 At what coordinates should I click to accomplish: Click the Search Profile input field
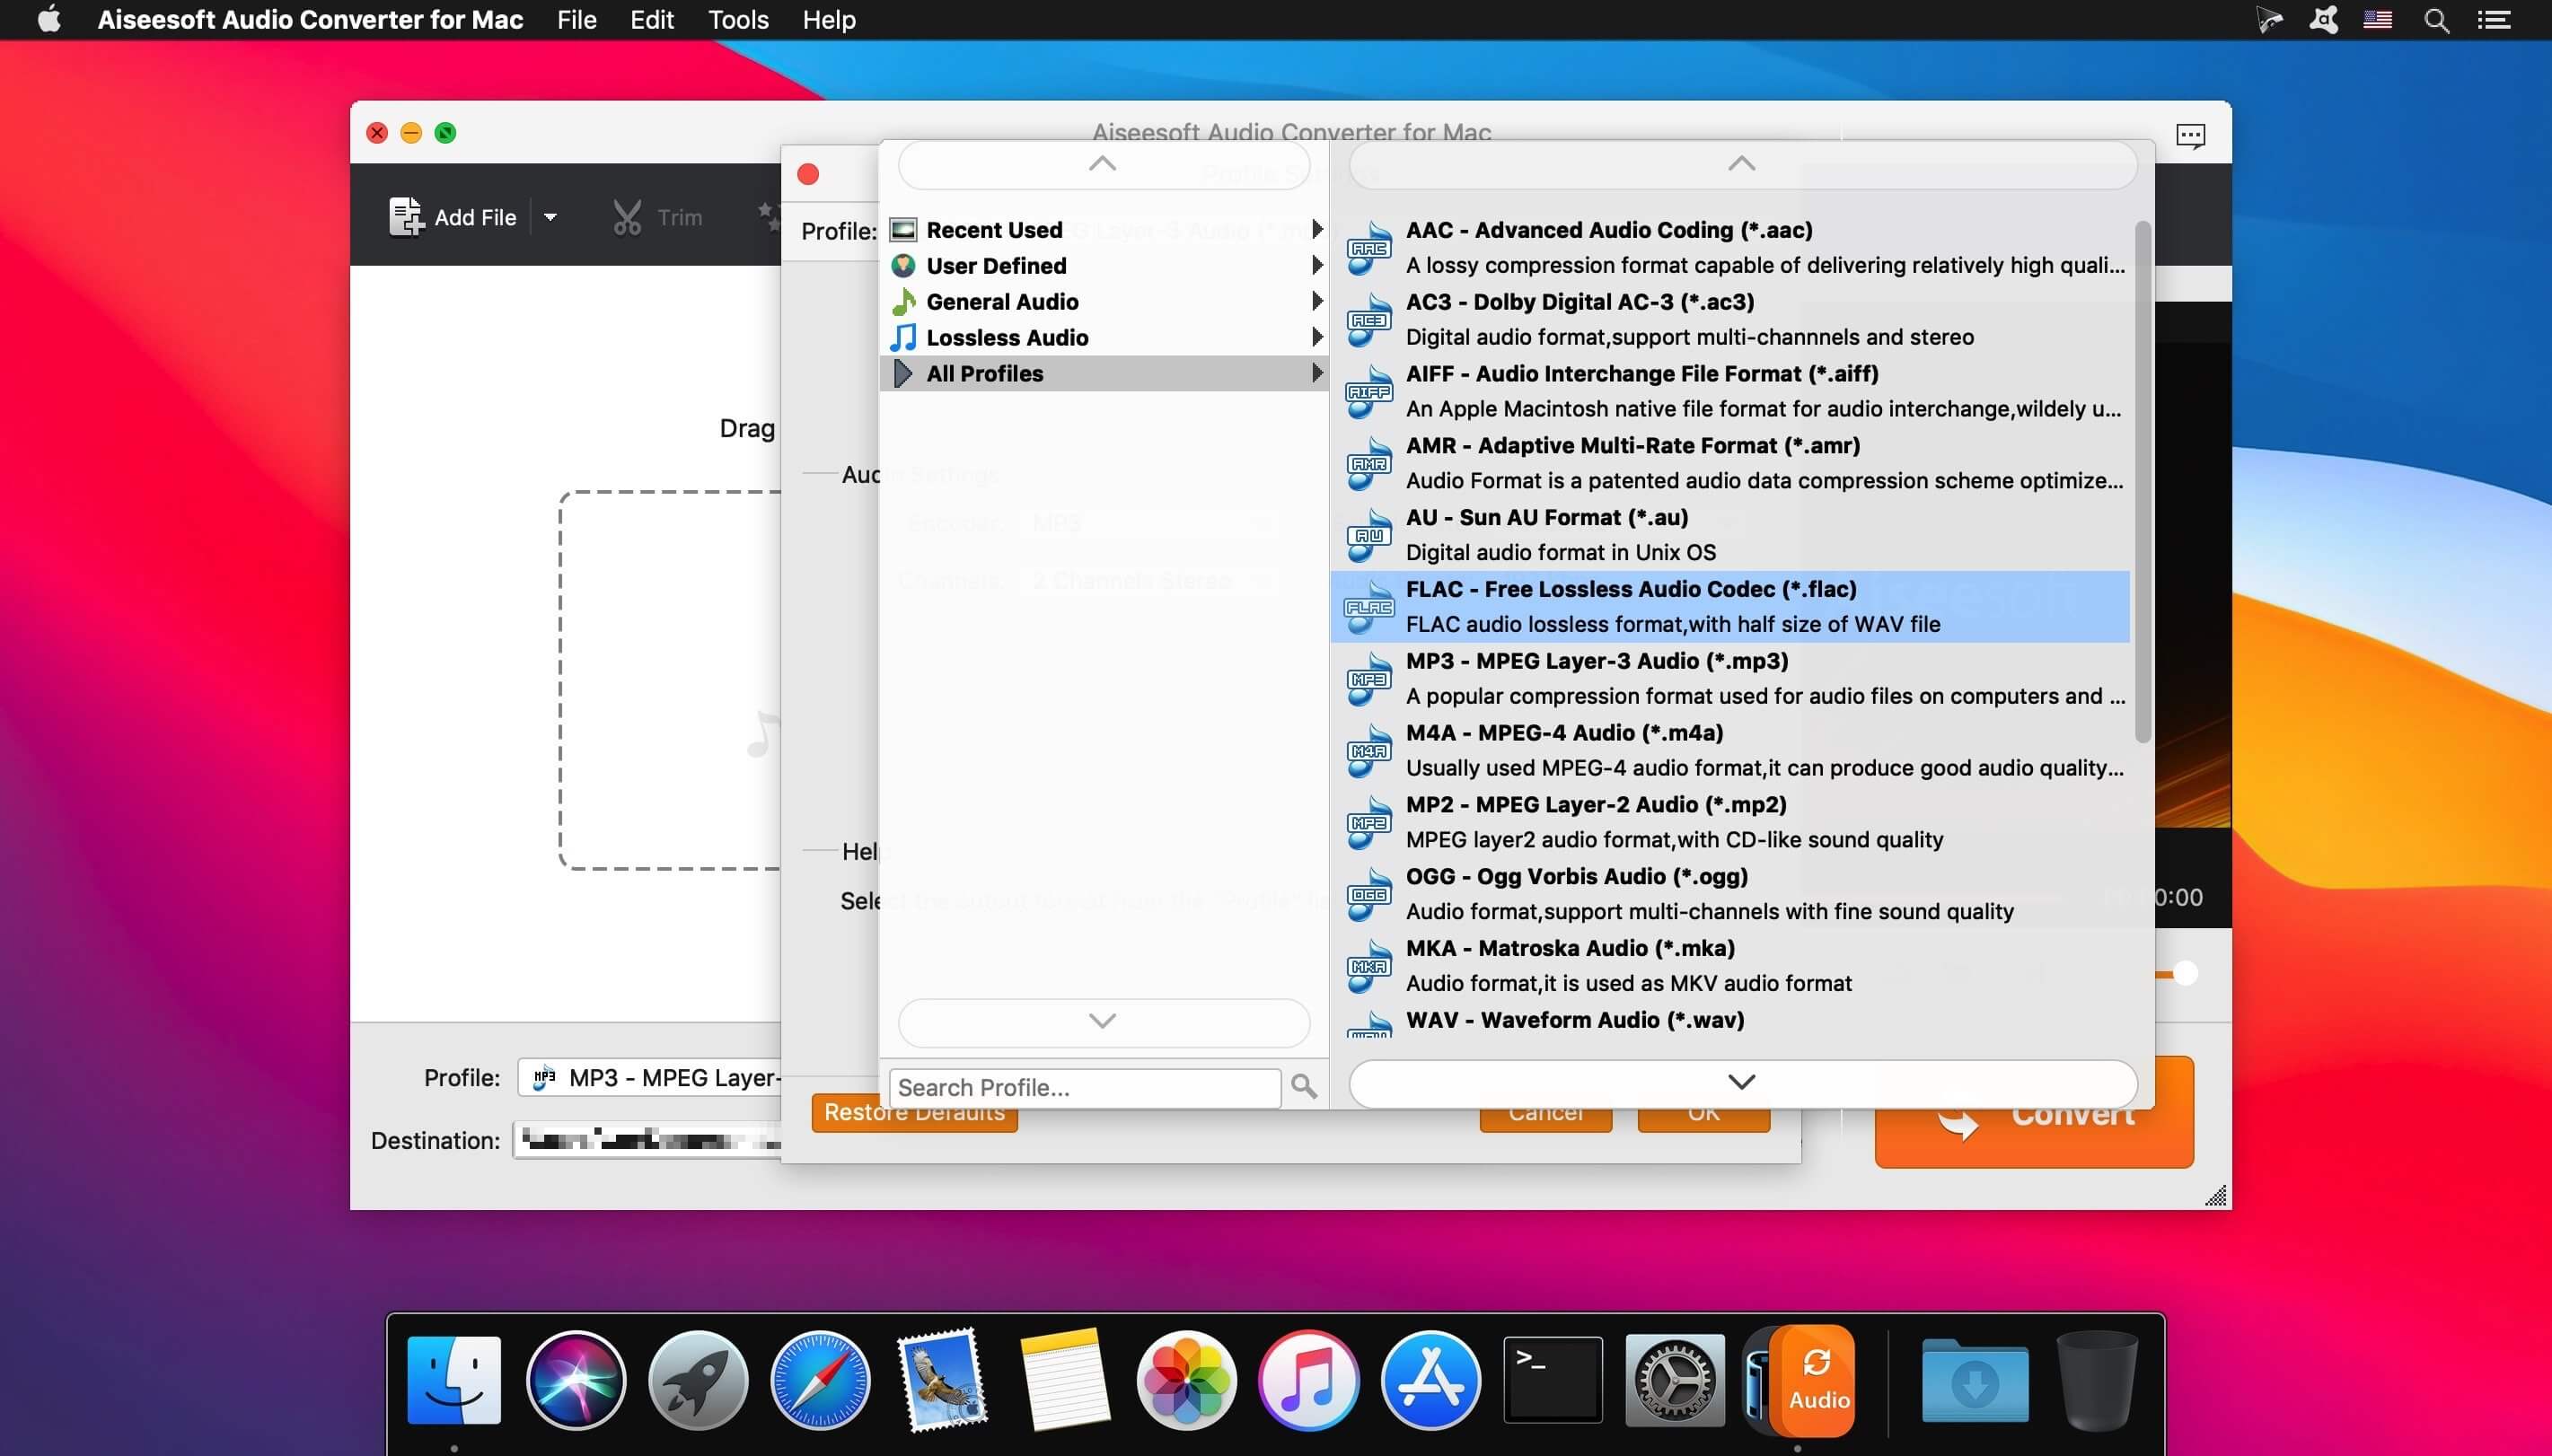click(x=1084, y=1087)
